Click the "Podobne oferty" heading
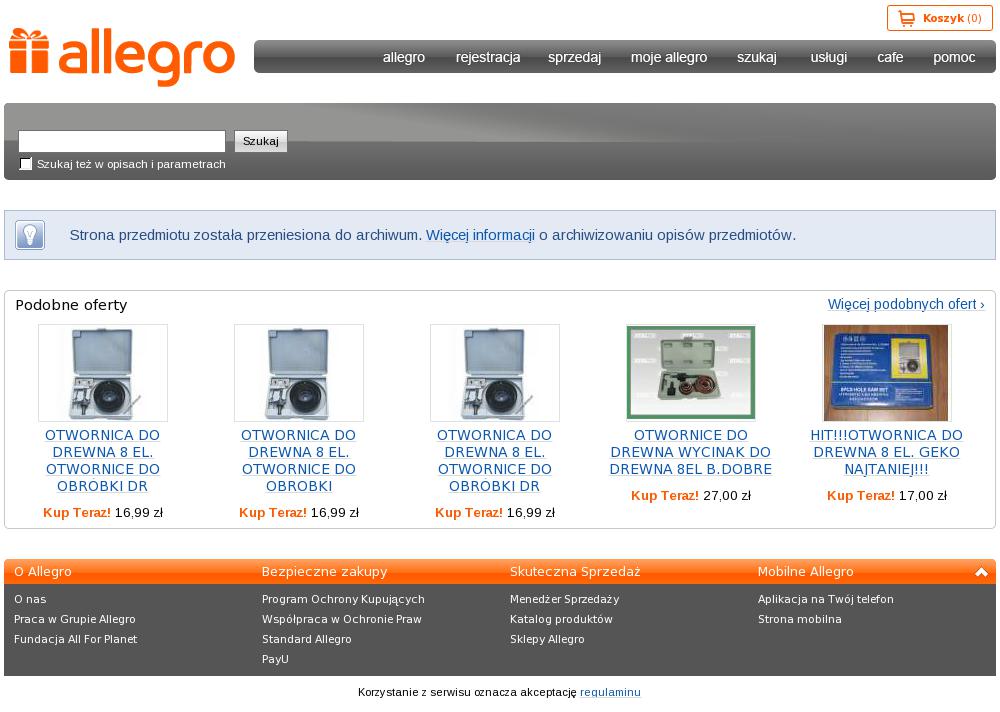Screen dimensions: 1000x712 pos(71,305)
